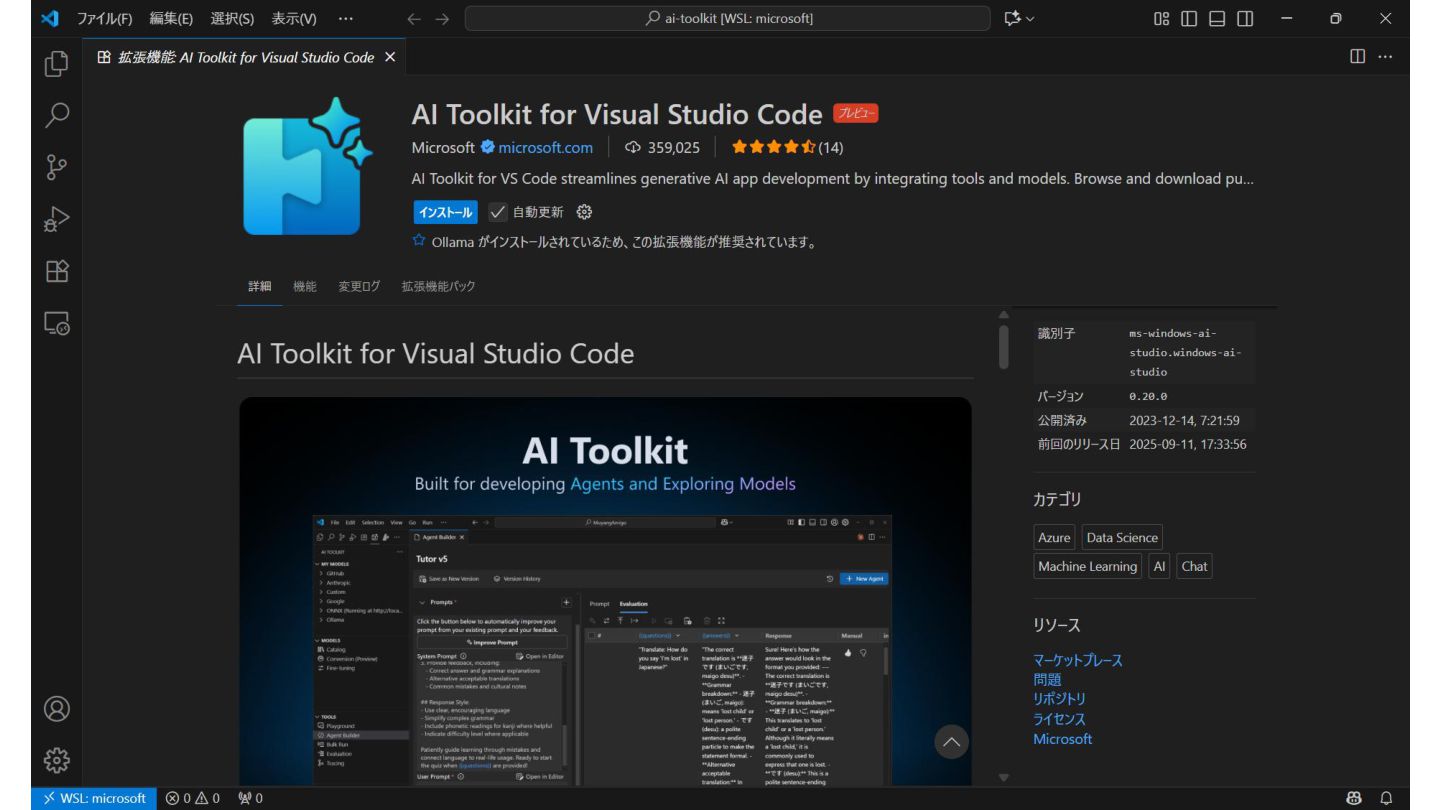Open the Accounts menu icon
The width and height of the screenshot is (1440, 810).
click(x=57, y=709)
